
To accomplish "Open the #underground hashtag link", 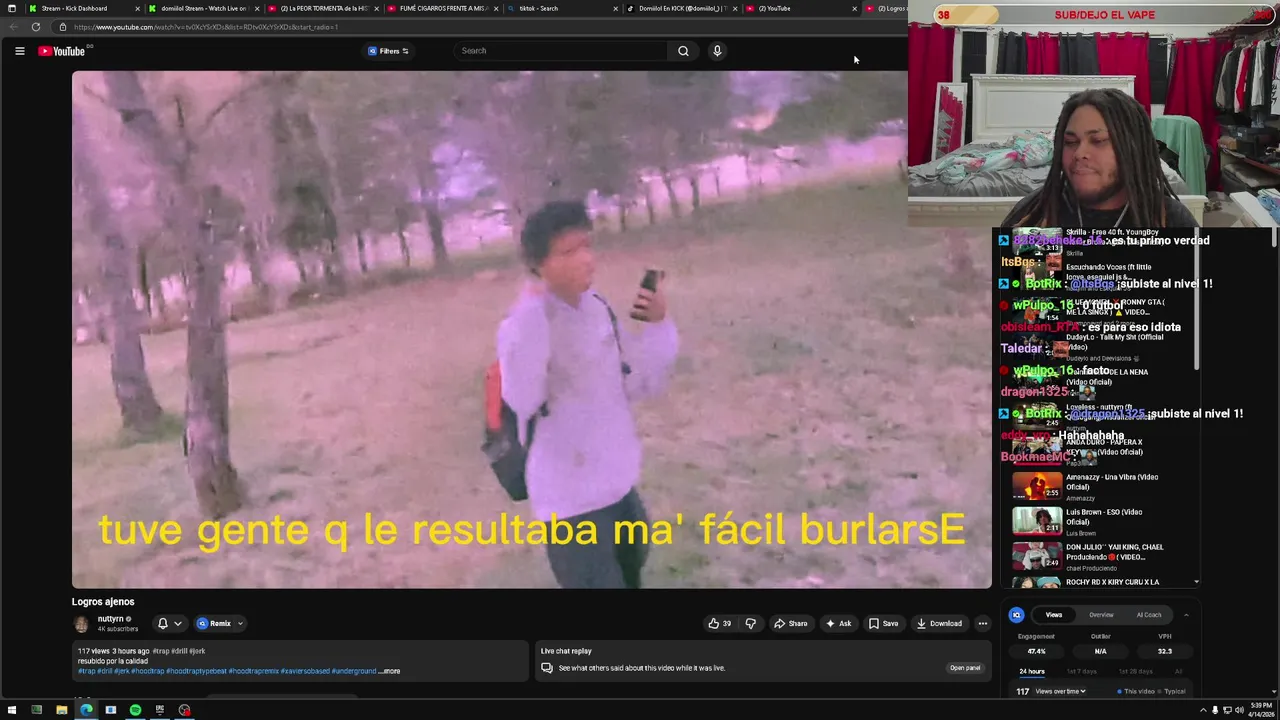I will [x=354, y=671].
